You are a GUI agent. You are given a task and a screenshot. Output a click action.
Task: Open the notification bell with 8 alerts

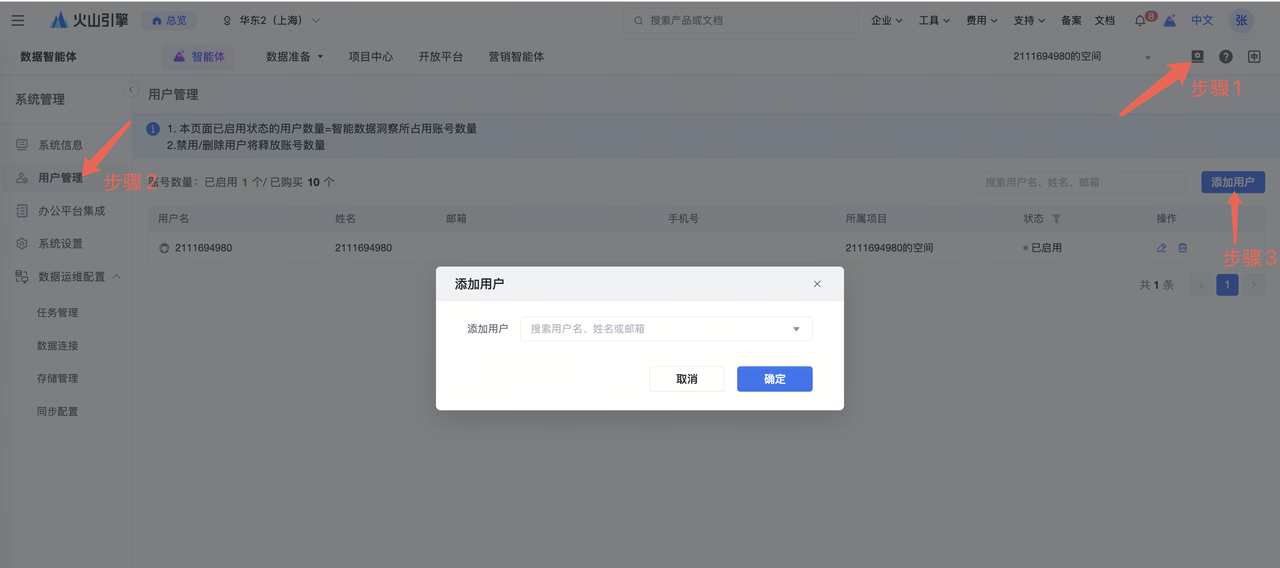(x=1141, y=20)
